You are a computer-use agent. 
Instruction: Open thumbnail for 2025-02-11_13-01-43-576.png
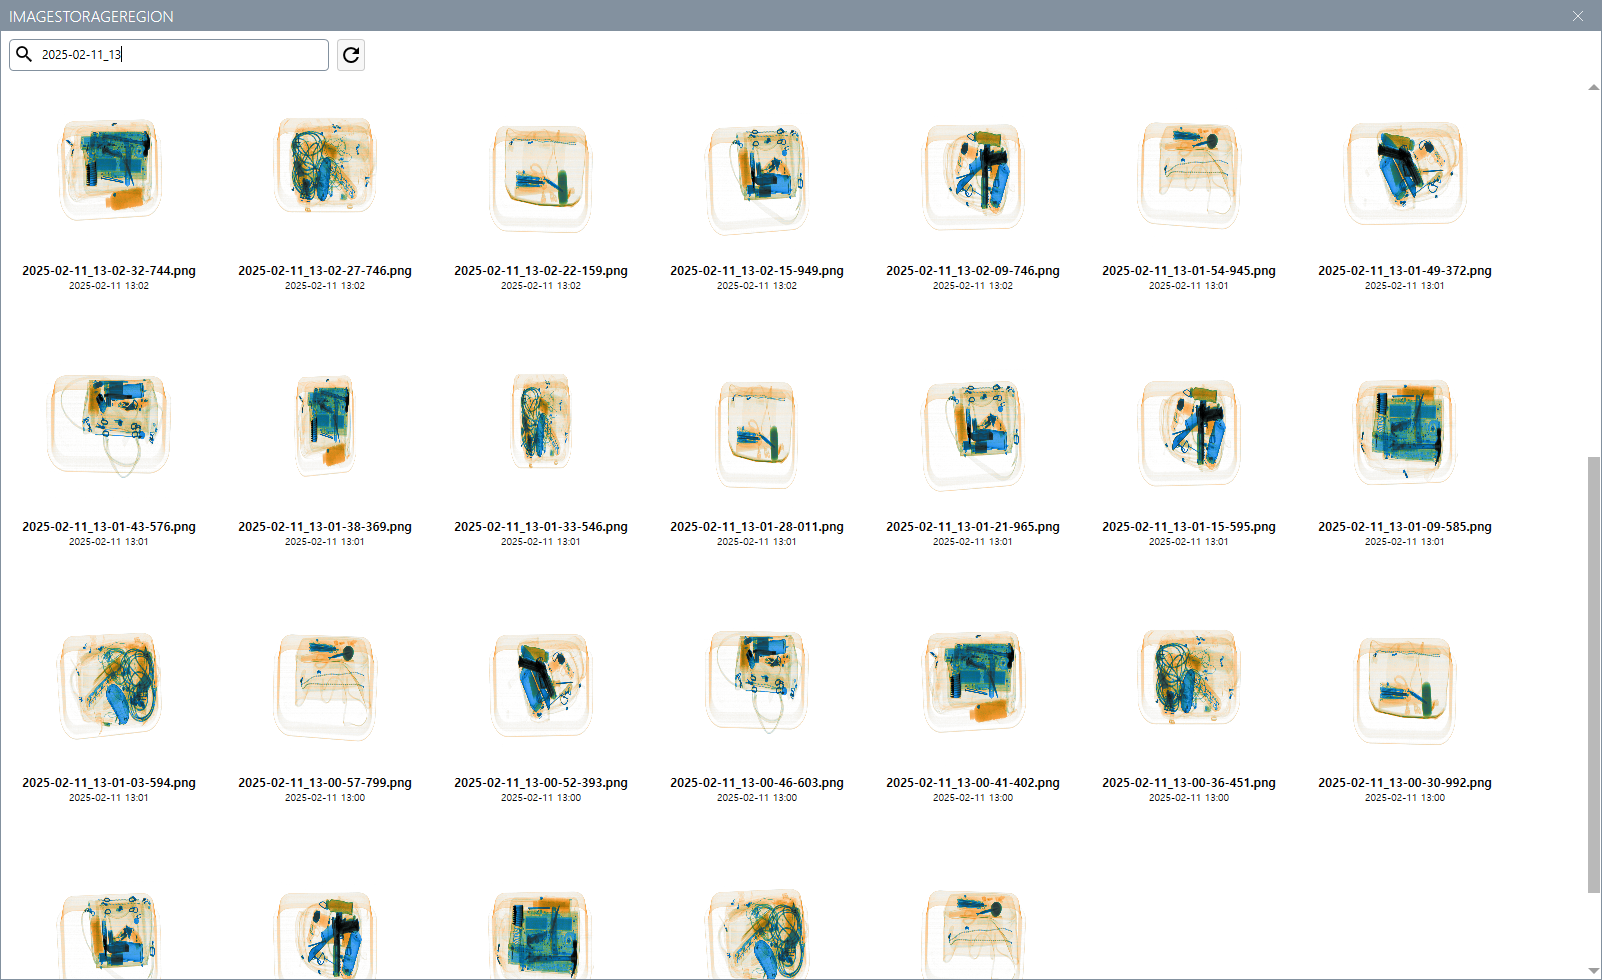coord(109,425)
